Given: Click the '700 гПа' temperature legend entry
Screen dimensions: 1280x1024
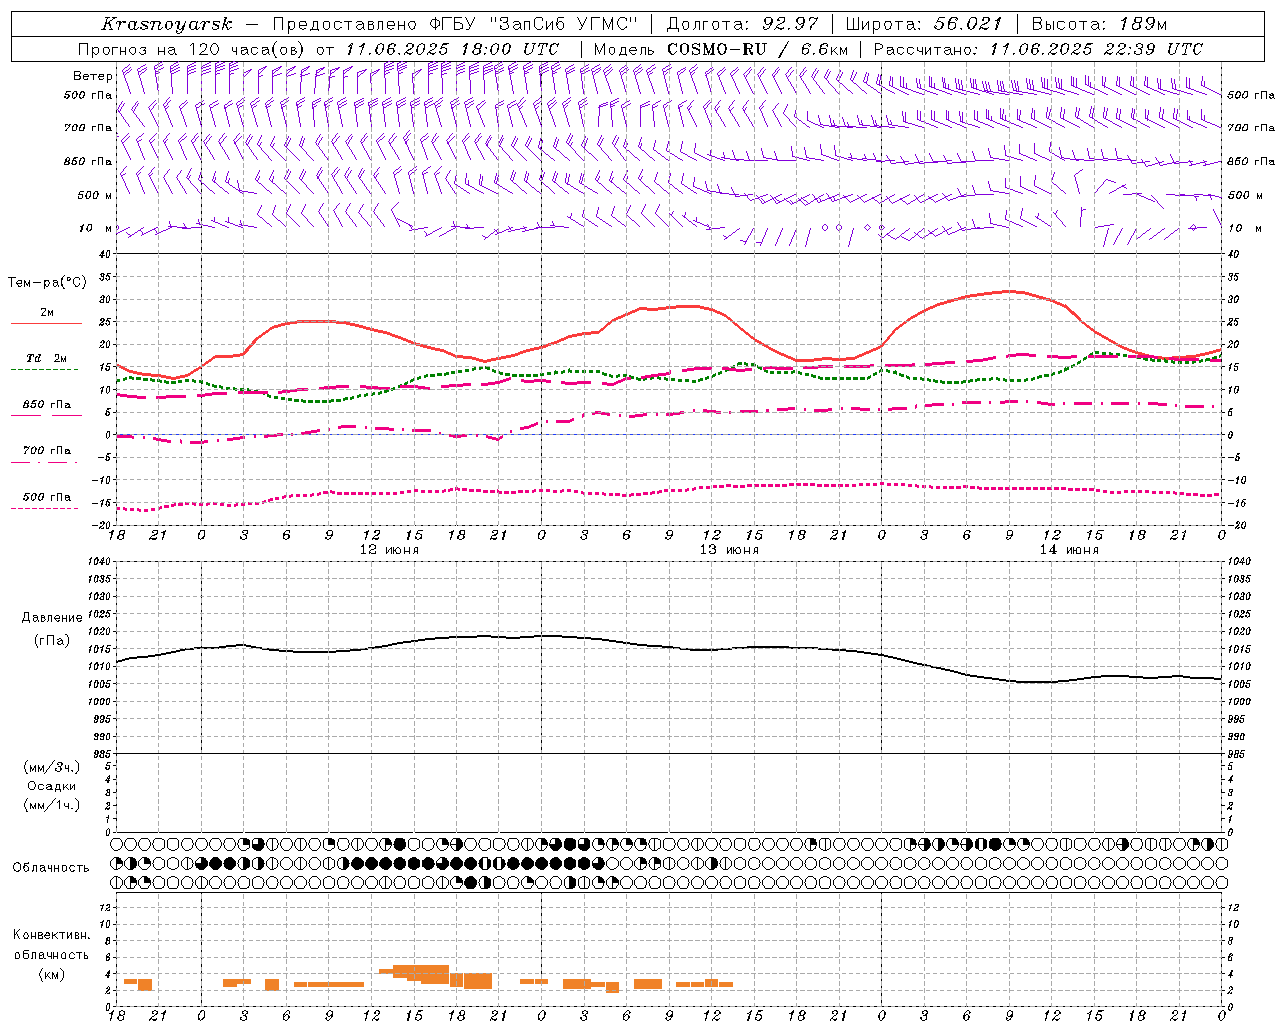Looking at the screenshot, I should coord(47,450).
